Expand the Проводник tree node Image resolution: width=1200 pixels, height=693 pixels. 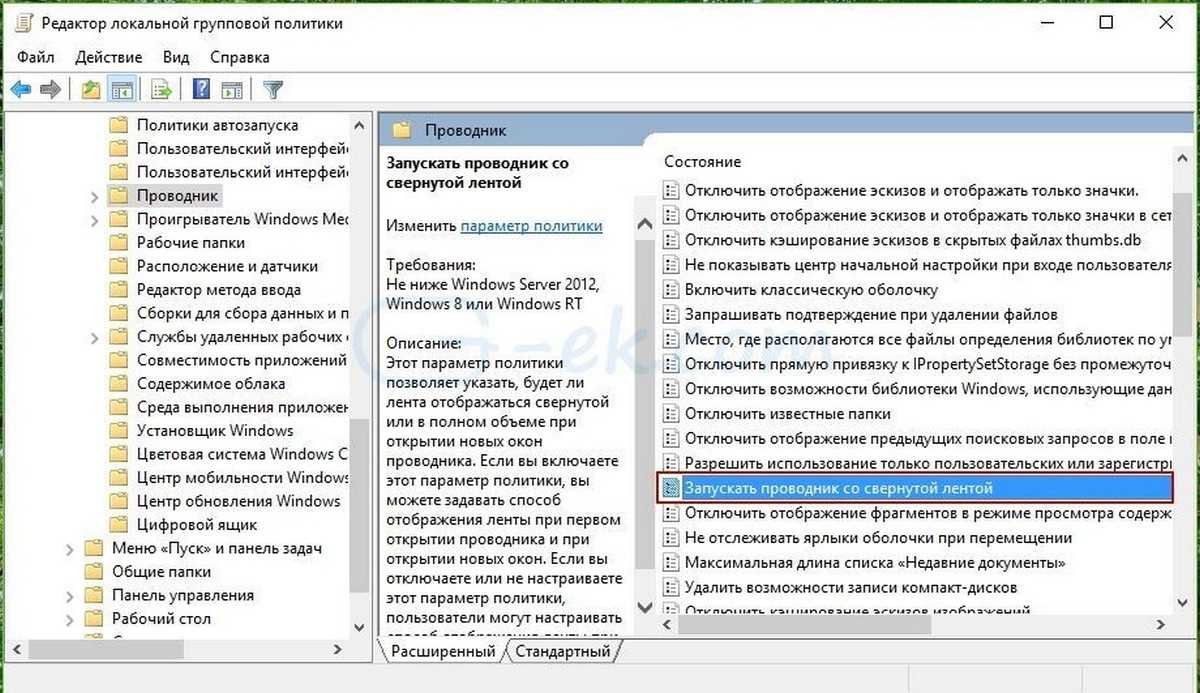(94, 196)
